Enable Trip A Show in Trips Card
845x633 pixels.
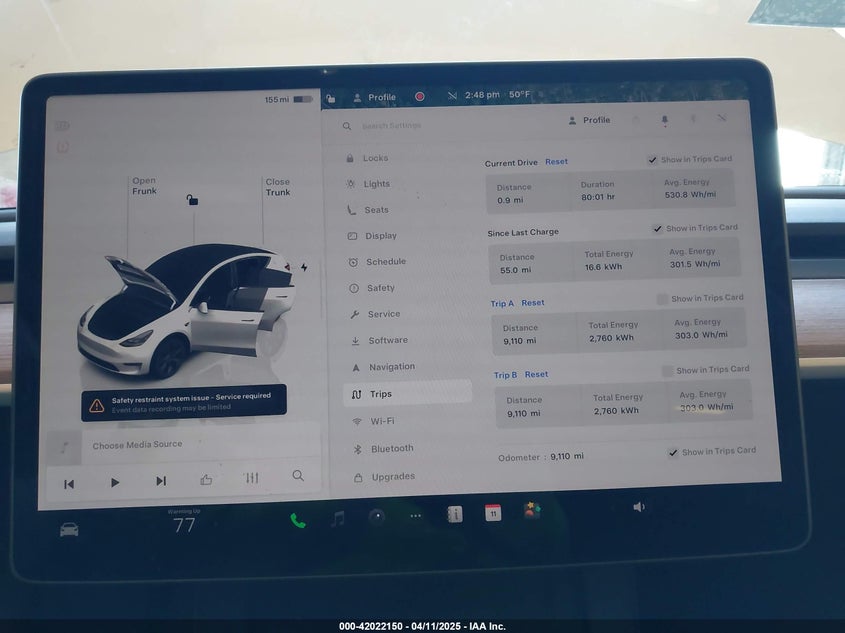pos(662,298)
